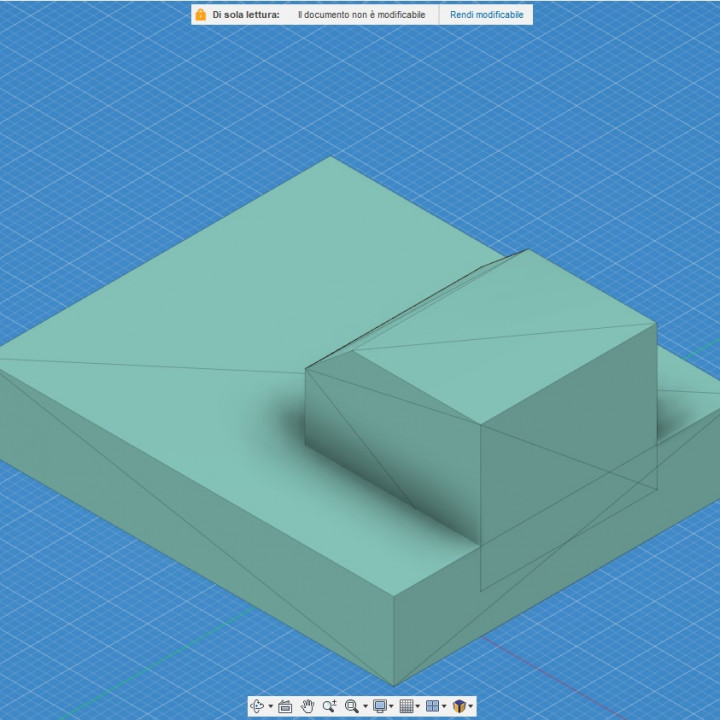Click the 'Di sola lettura:' label
Viewport: 720px width, 720px height.
point(245,15)
